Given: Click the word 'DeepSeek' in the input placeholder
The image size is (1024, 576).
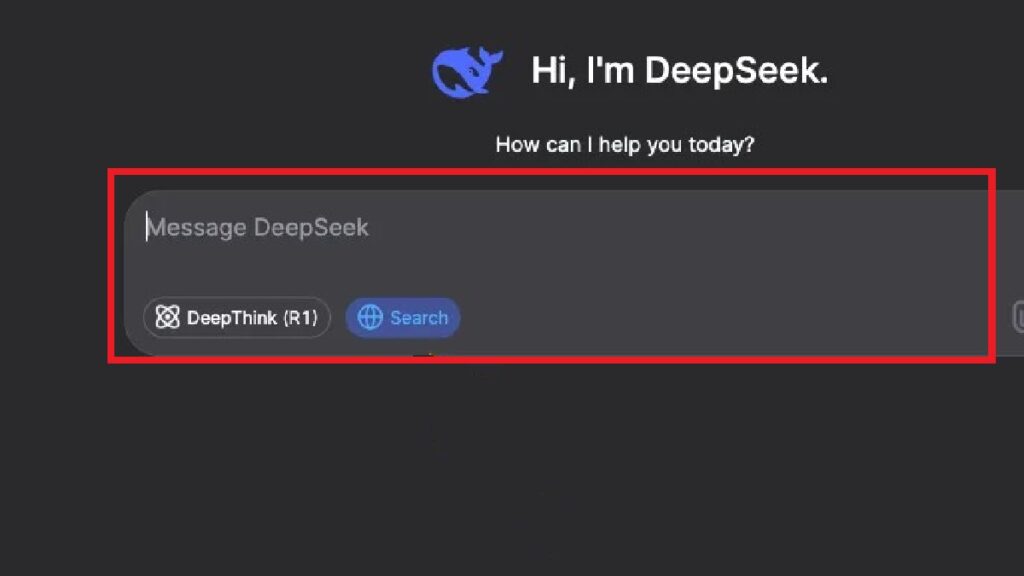Looking at the screenshot, I should 312,227.
